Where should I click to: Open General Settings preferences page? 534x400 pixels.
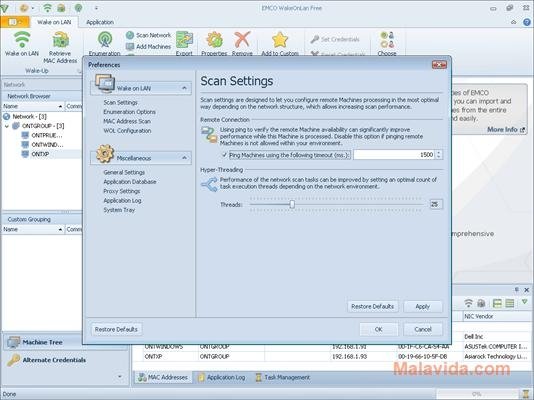(x=124, y=173)
